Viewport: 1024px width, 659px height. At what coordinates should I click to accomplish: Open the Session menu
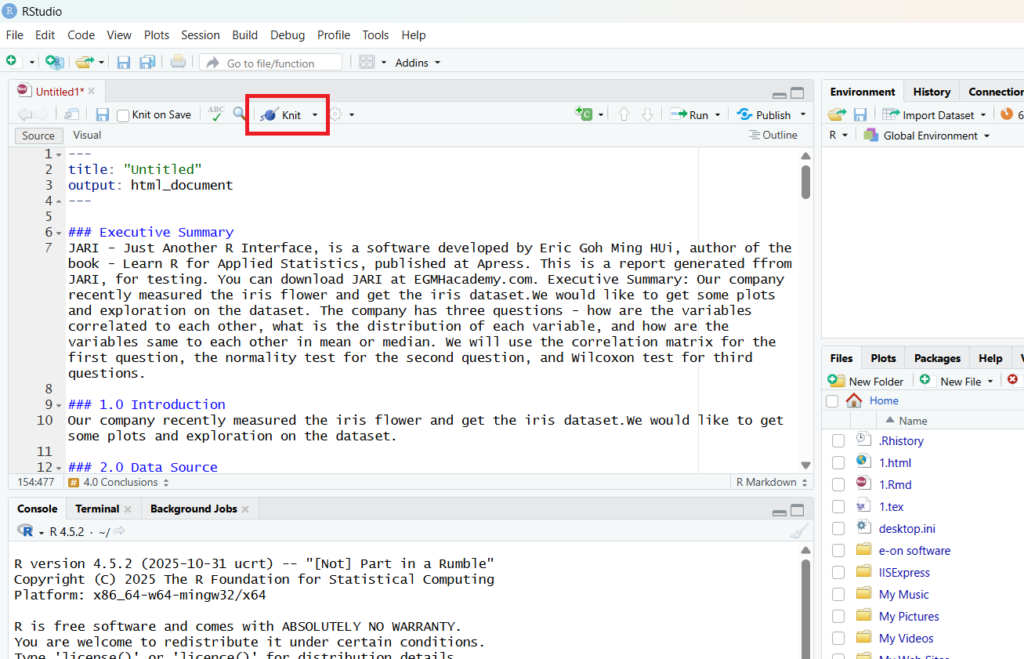[x=200, y=35]
